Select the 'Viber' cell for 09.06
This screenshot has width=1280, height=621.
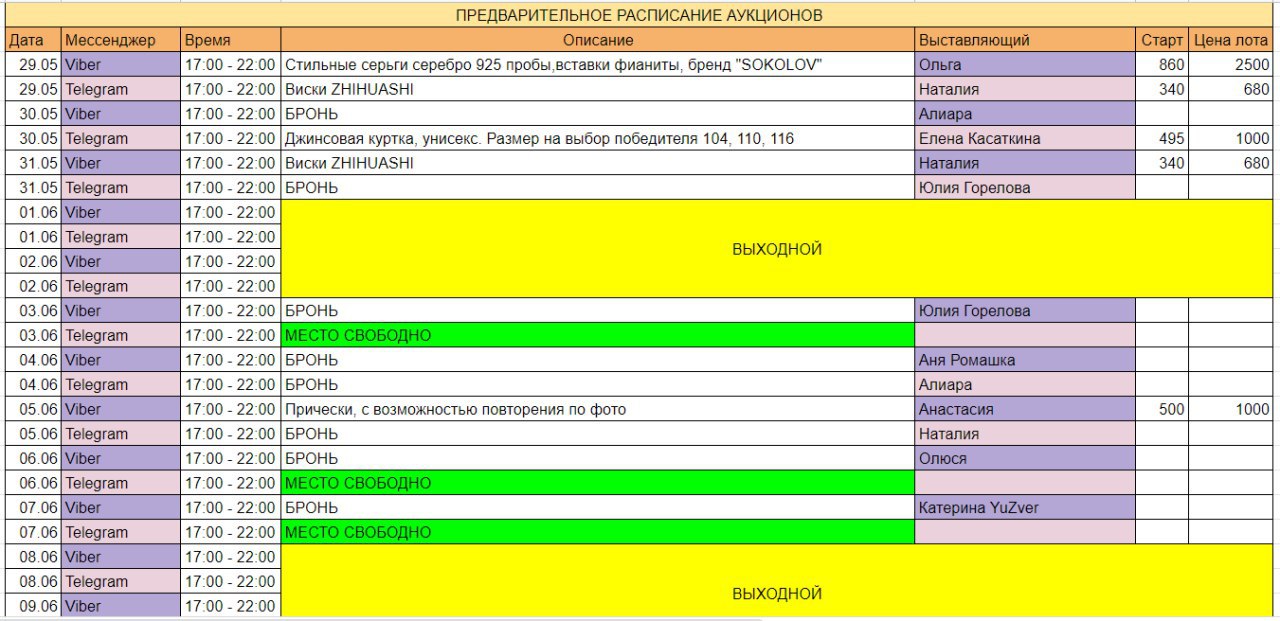click(121, 606)
